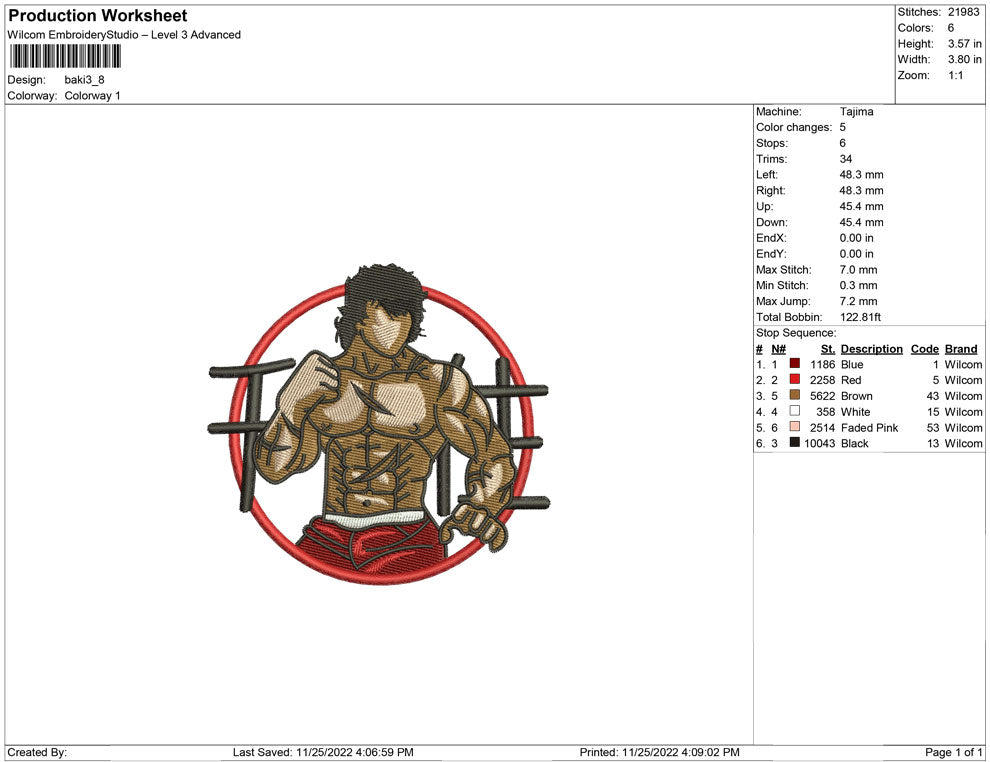Click the Stops value 6
Viewport: 990px width, 762px height.
842,143
